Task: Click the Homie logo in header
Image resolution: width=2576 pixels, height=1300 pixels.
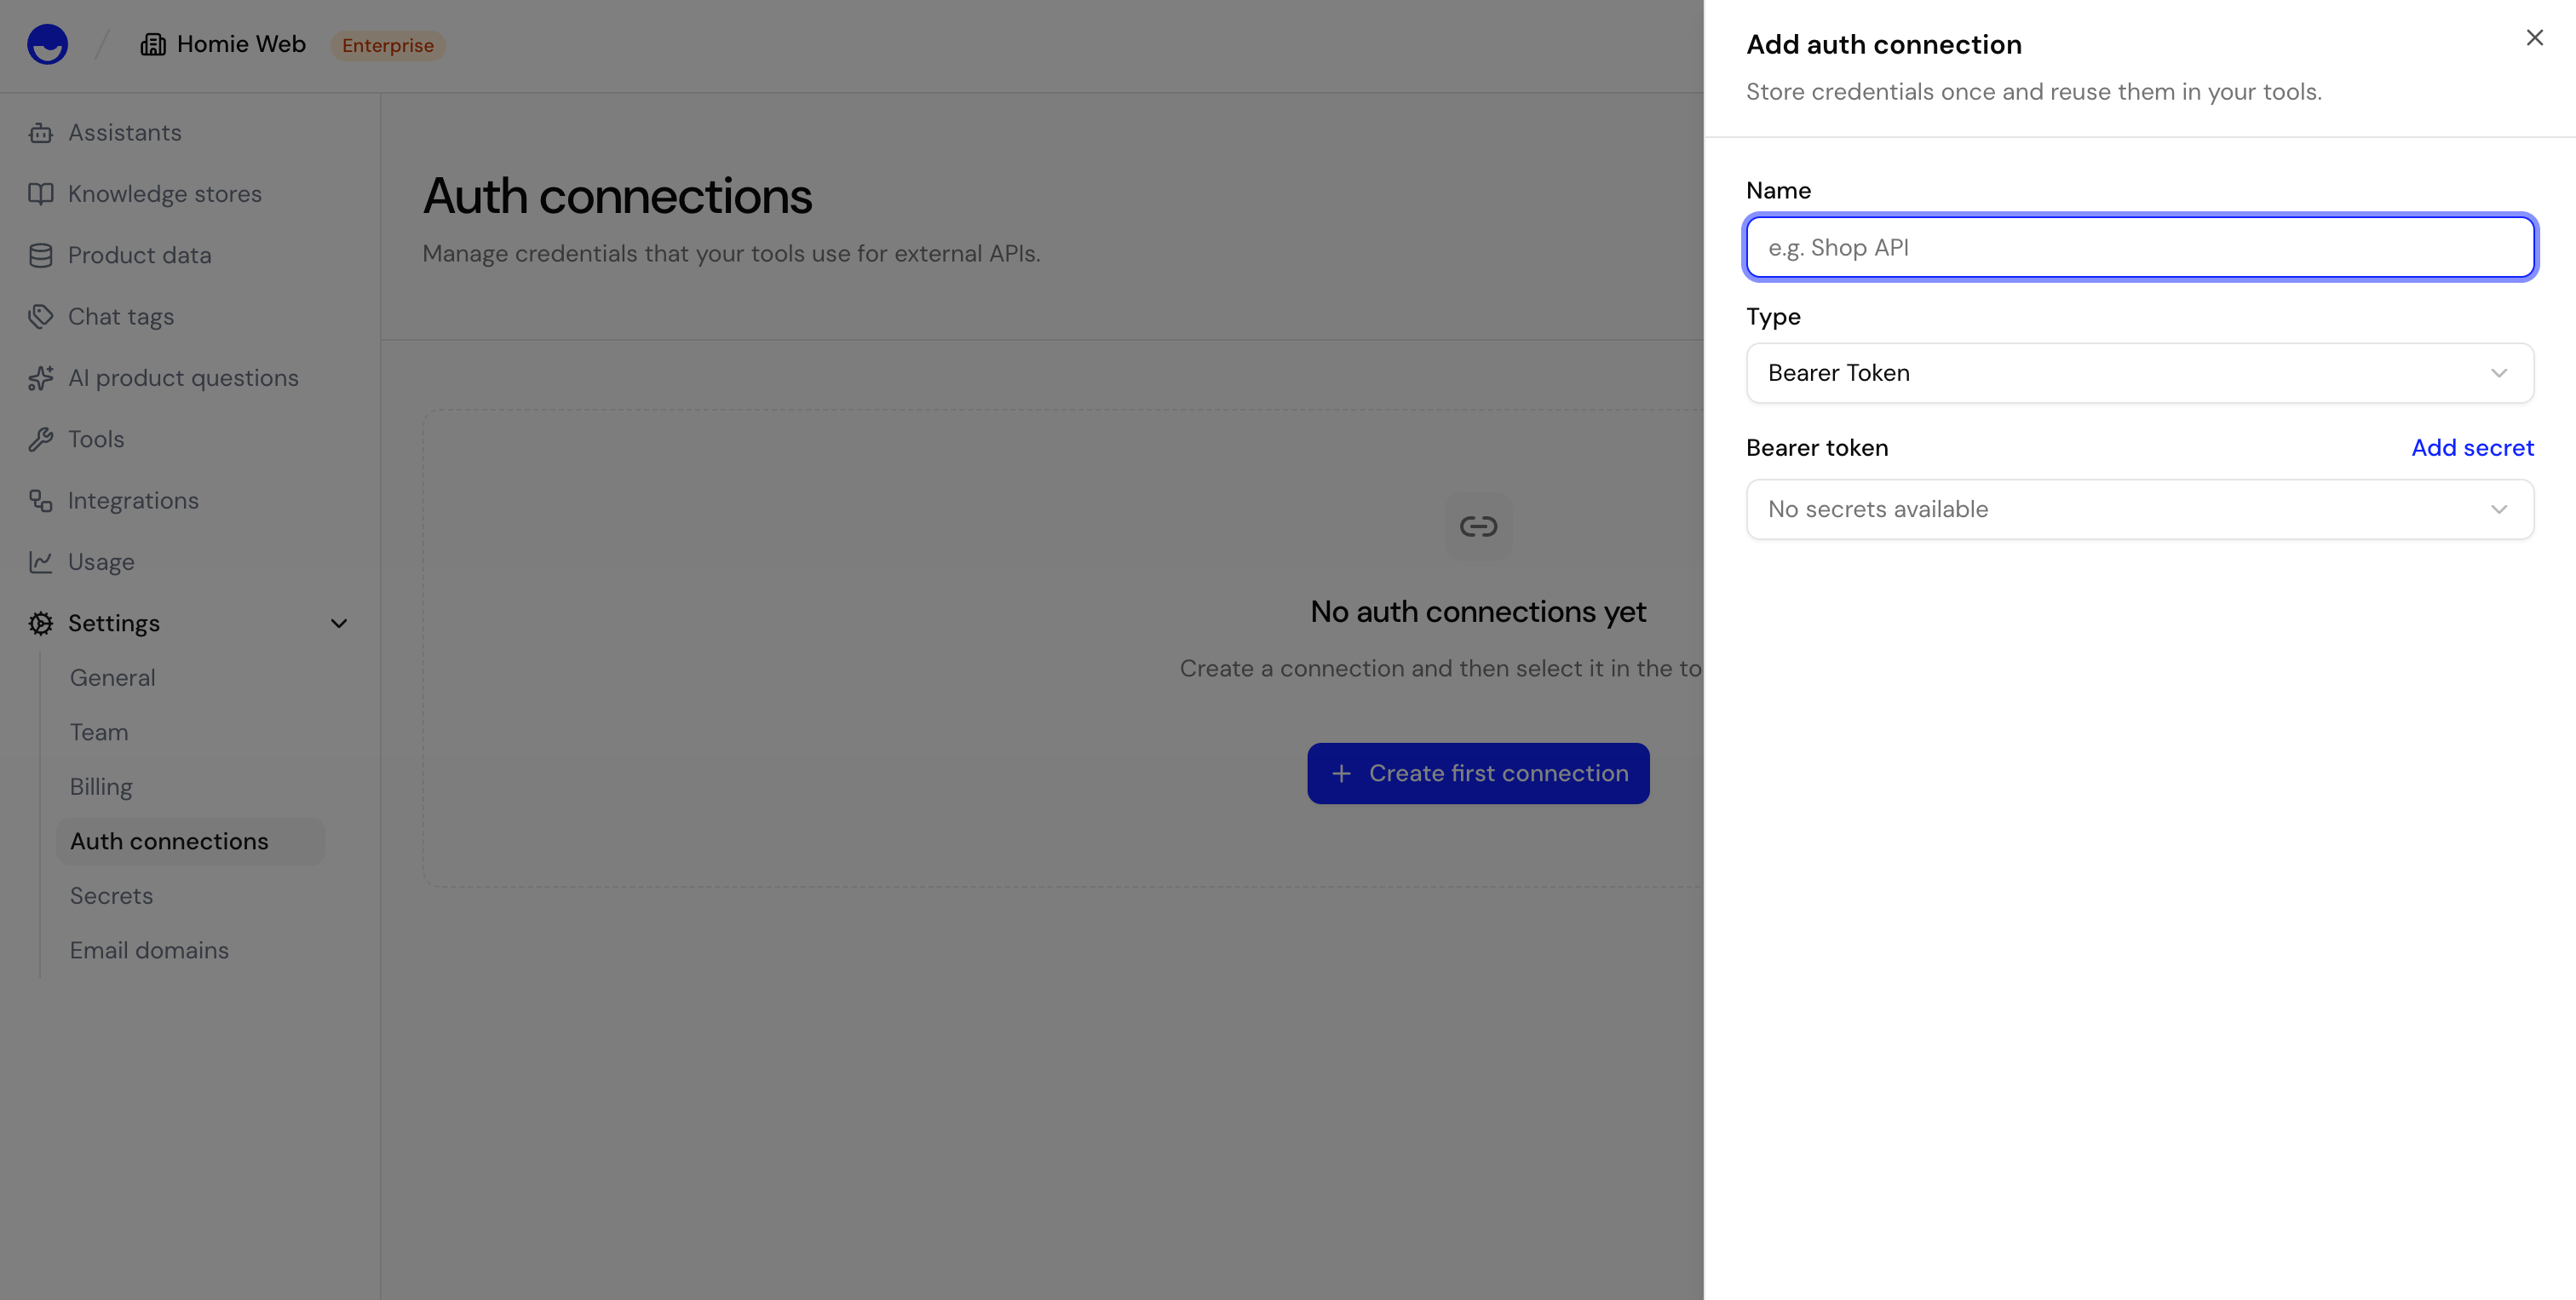Action: coord(47,44)
